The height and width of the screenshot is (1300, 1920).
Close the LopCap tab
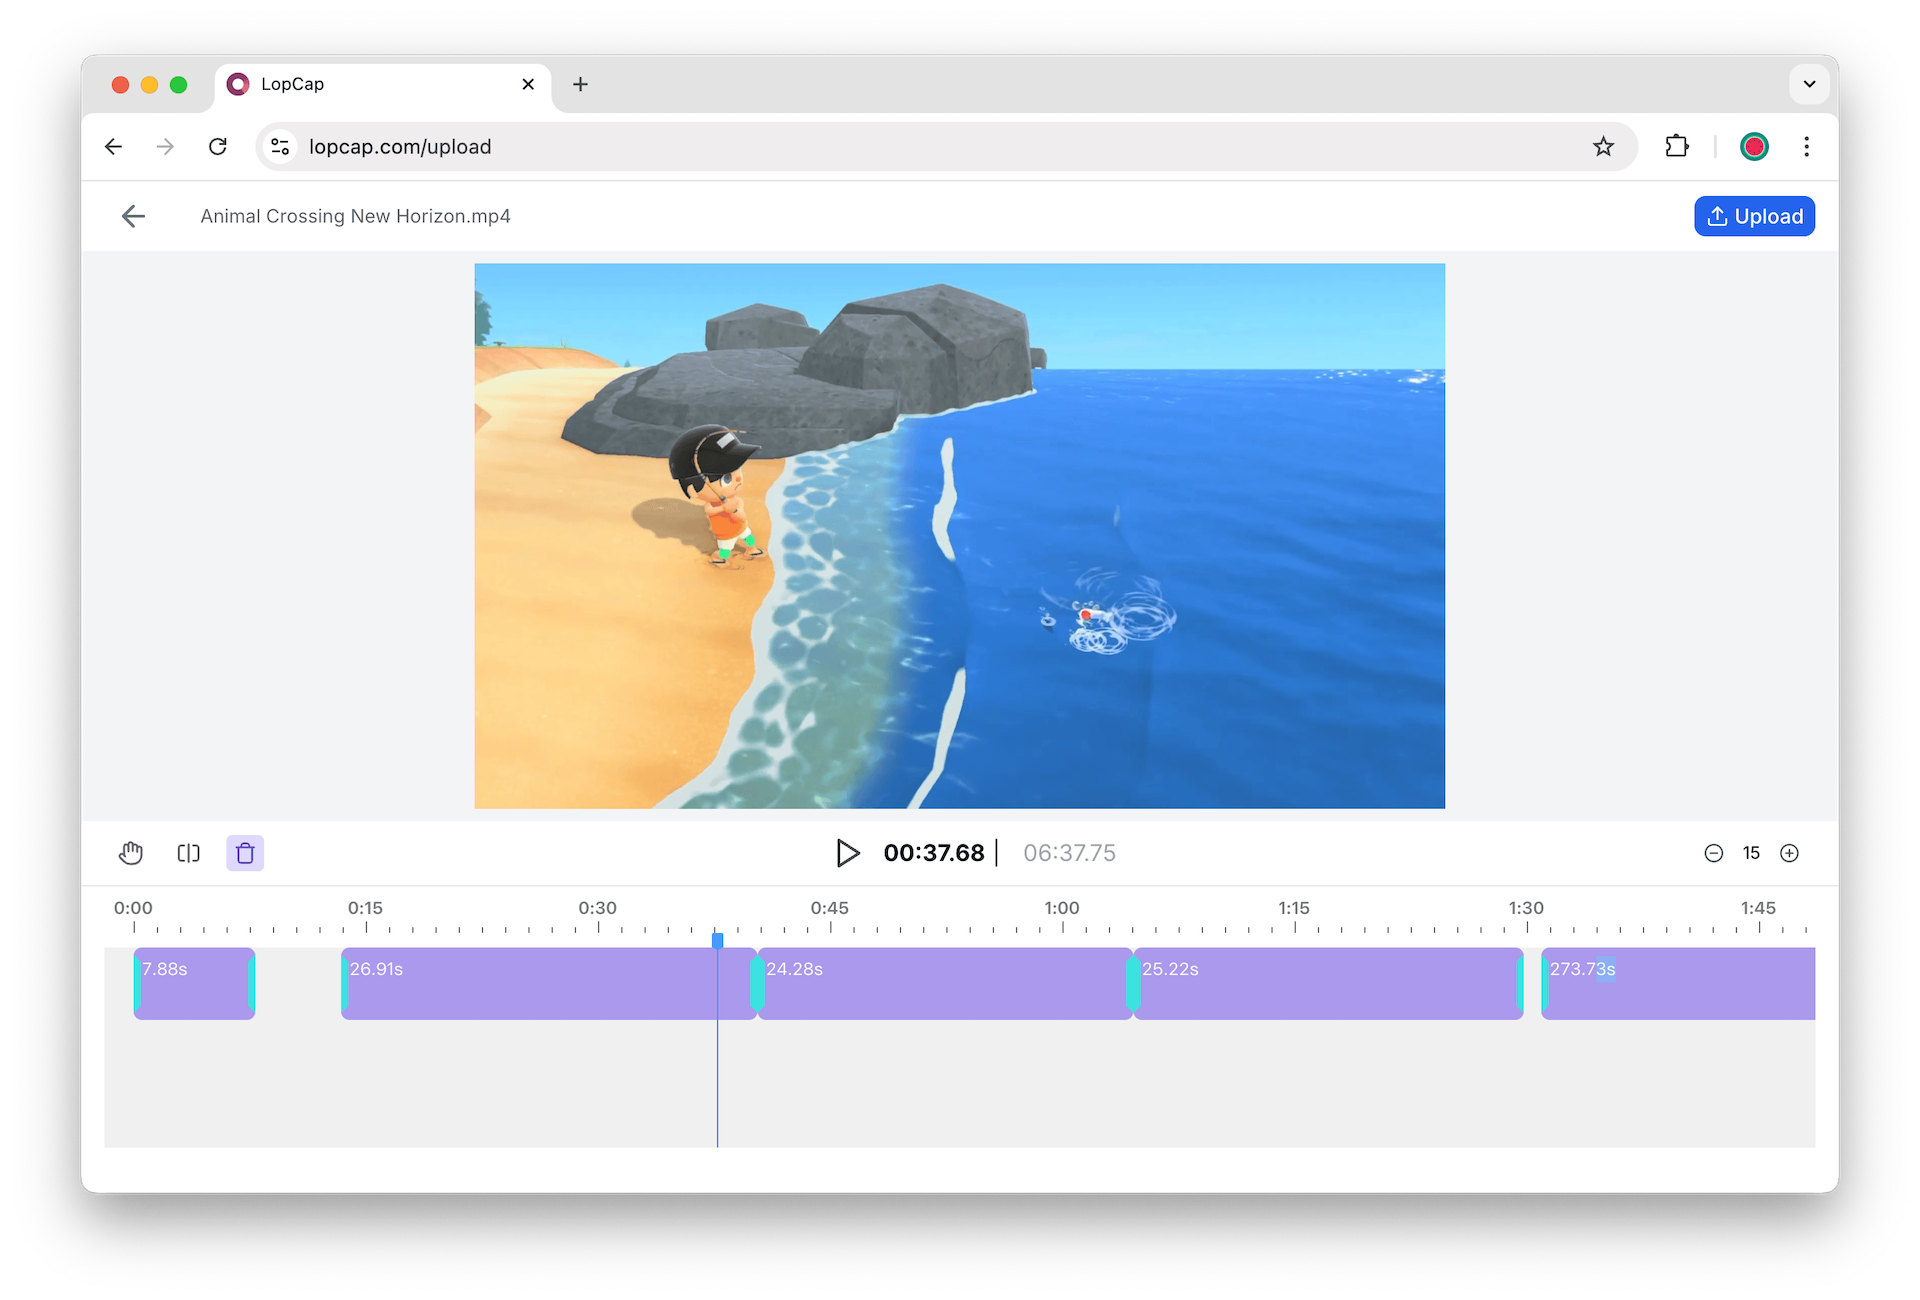click(528, 84)
